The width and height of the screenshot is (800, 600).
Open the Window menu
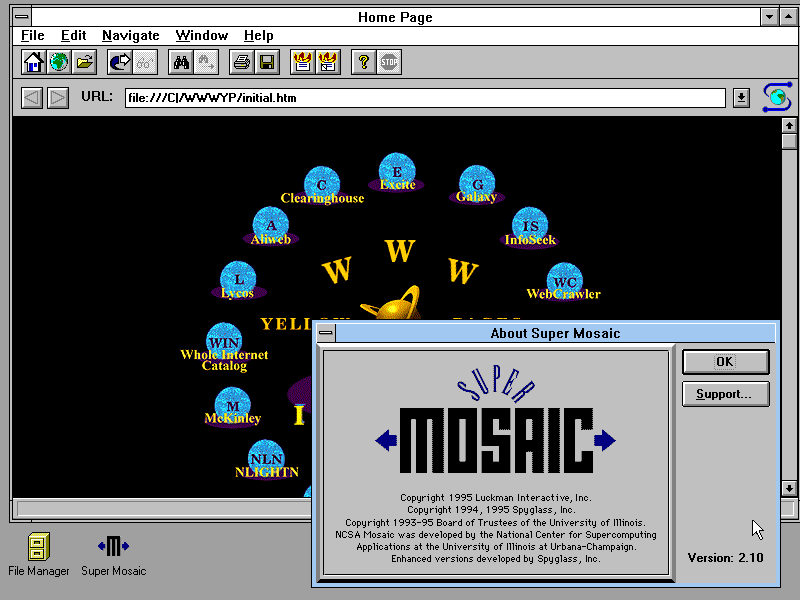(202, 35)
